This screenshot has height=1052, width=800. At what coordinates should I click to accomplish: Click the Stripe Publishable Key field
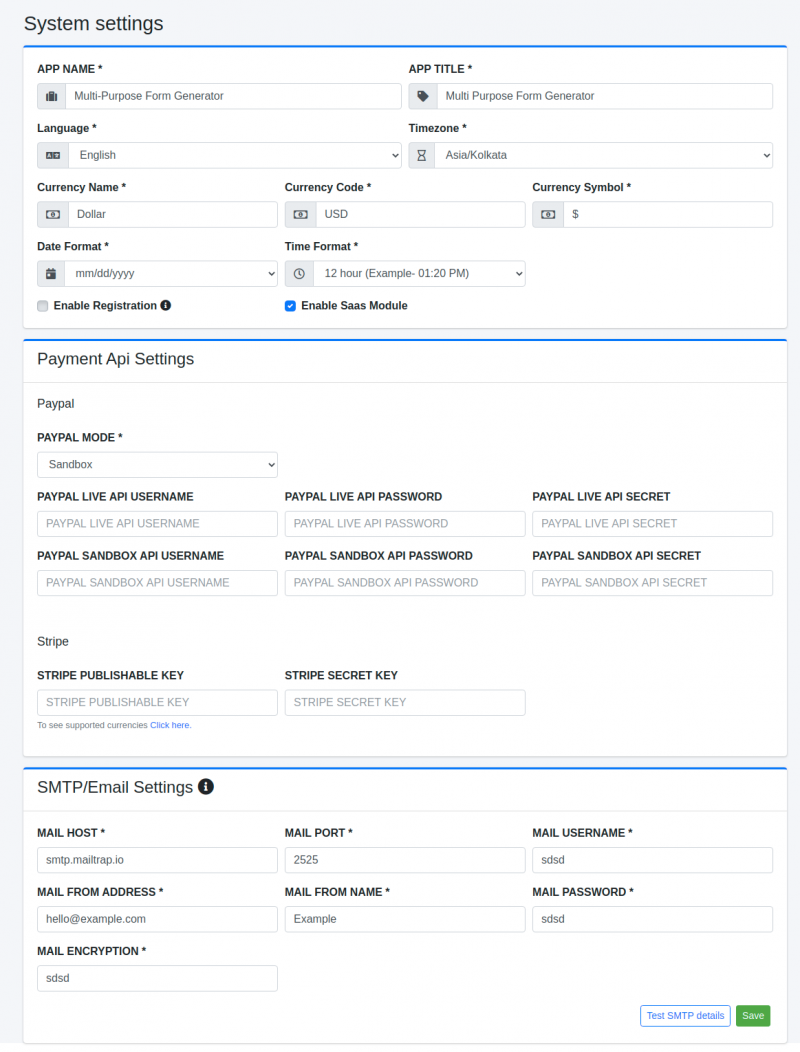pos(158,702)
